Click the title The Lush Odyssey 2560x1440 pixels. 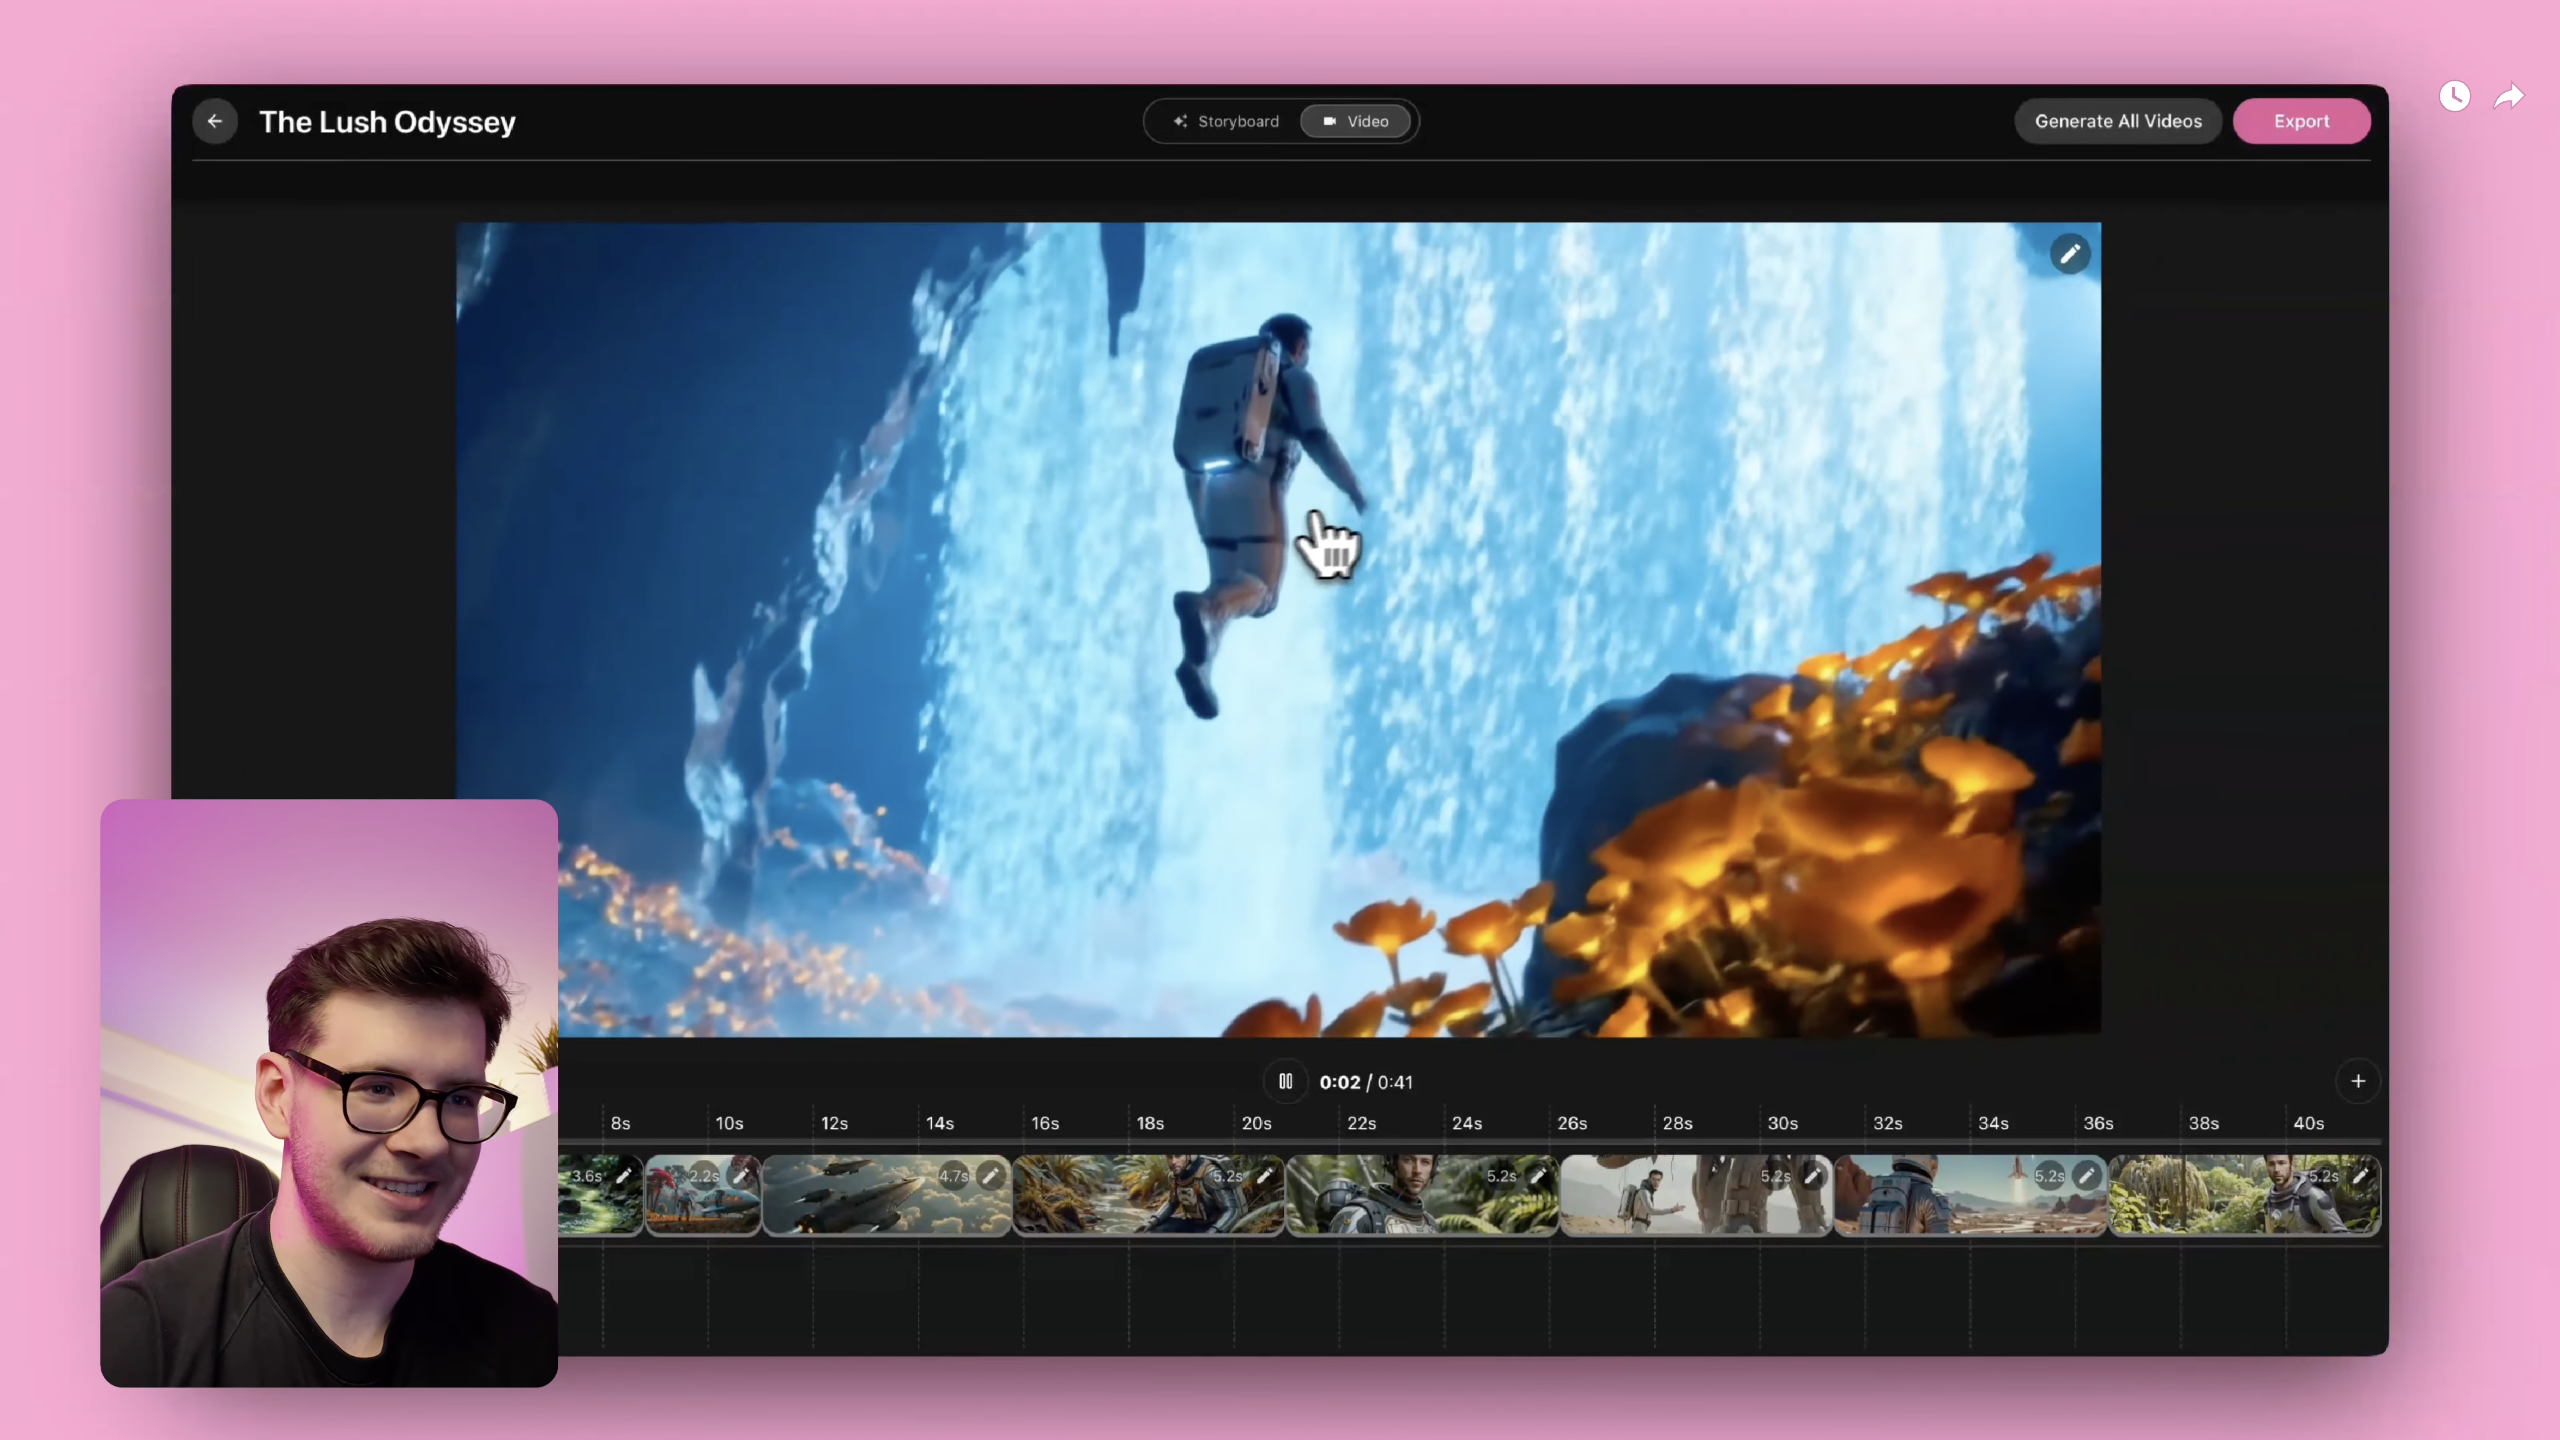388,121
